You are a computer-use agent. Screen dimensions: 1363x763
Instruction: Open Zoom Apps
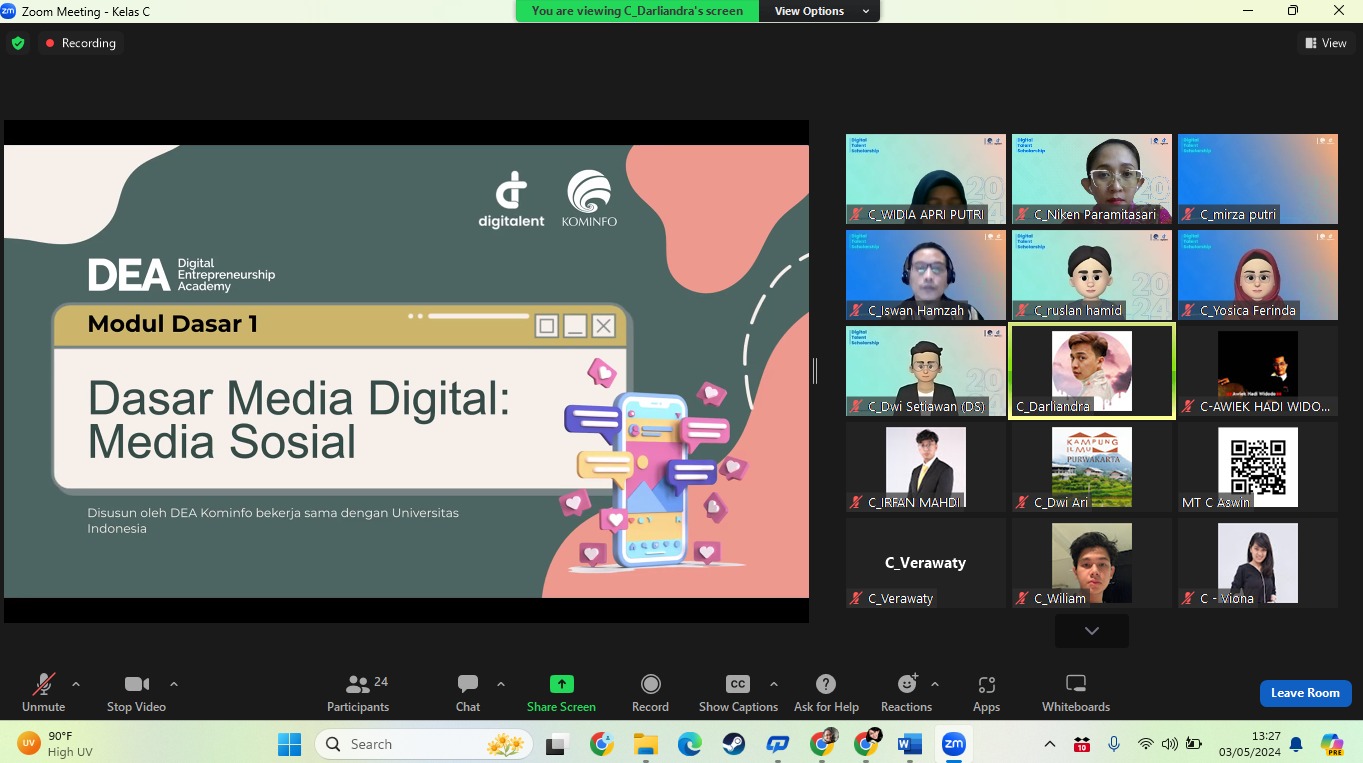tap(986, 691)
